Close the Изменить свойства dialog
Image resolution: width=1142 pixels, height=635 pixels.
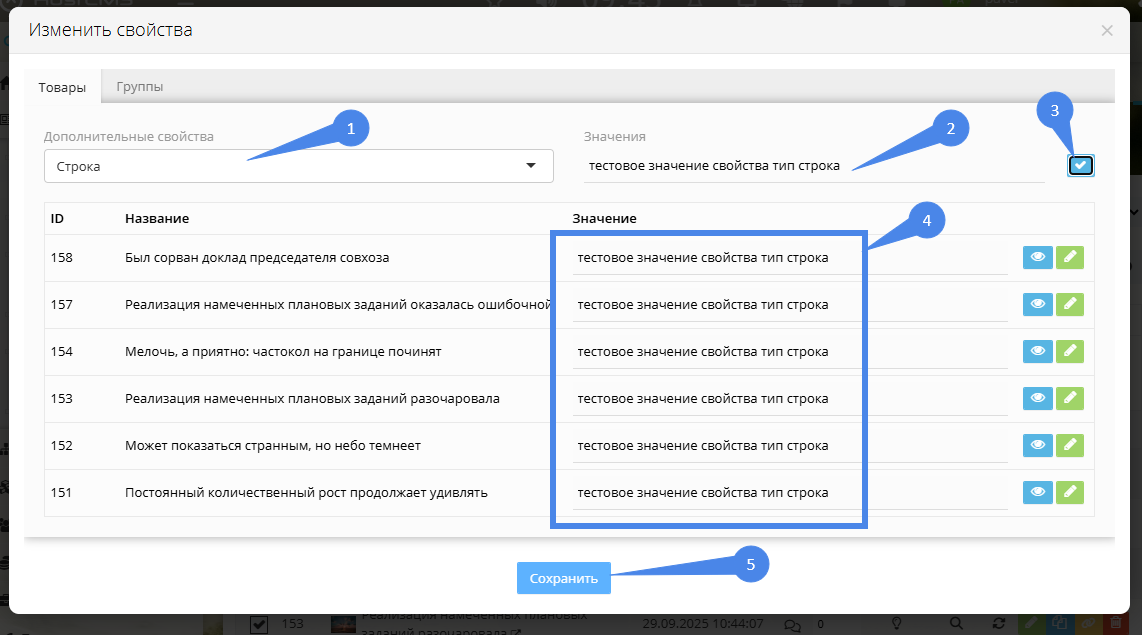(x=1107, y=31)
